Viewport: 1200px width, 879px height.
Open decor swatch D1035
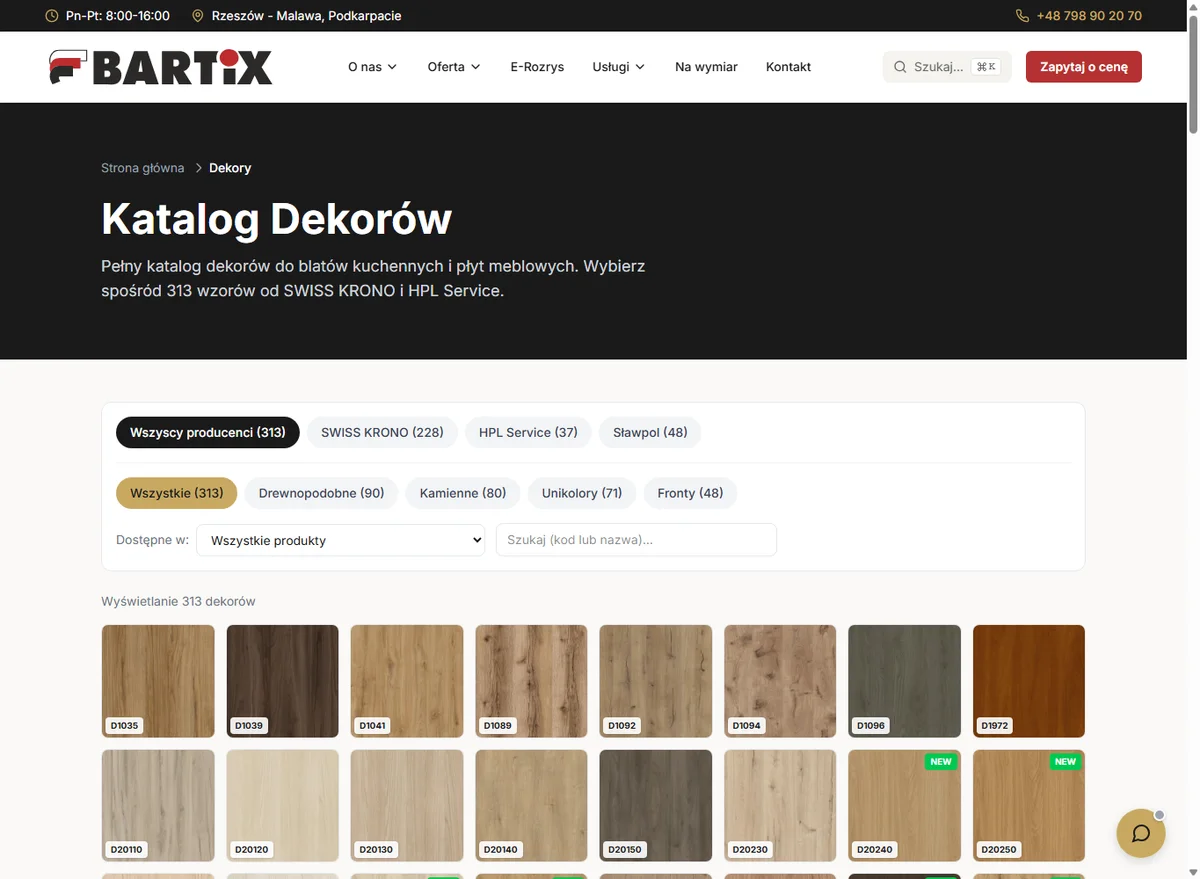pos(158,681)
